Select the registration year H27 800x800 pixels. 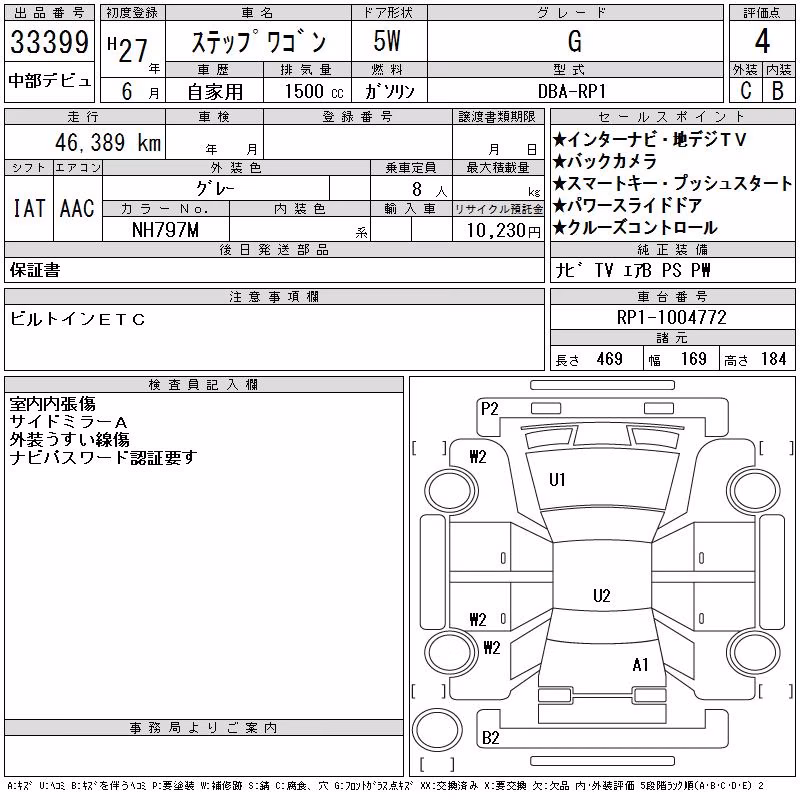pos(128,51)
